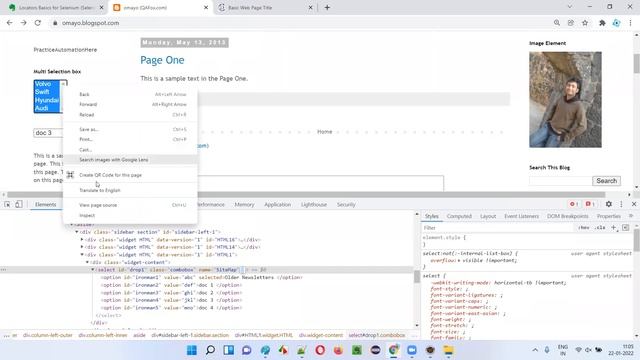Bookmark this page with the star icon
Image resolution: width=640 pixels, height=360 pixels.
pos(585,23)
